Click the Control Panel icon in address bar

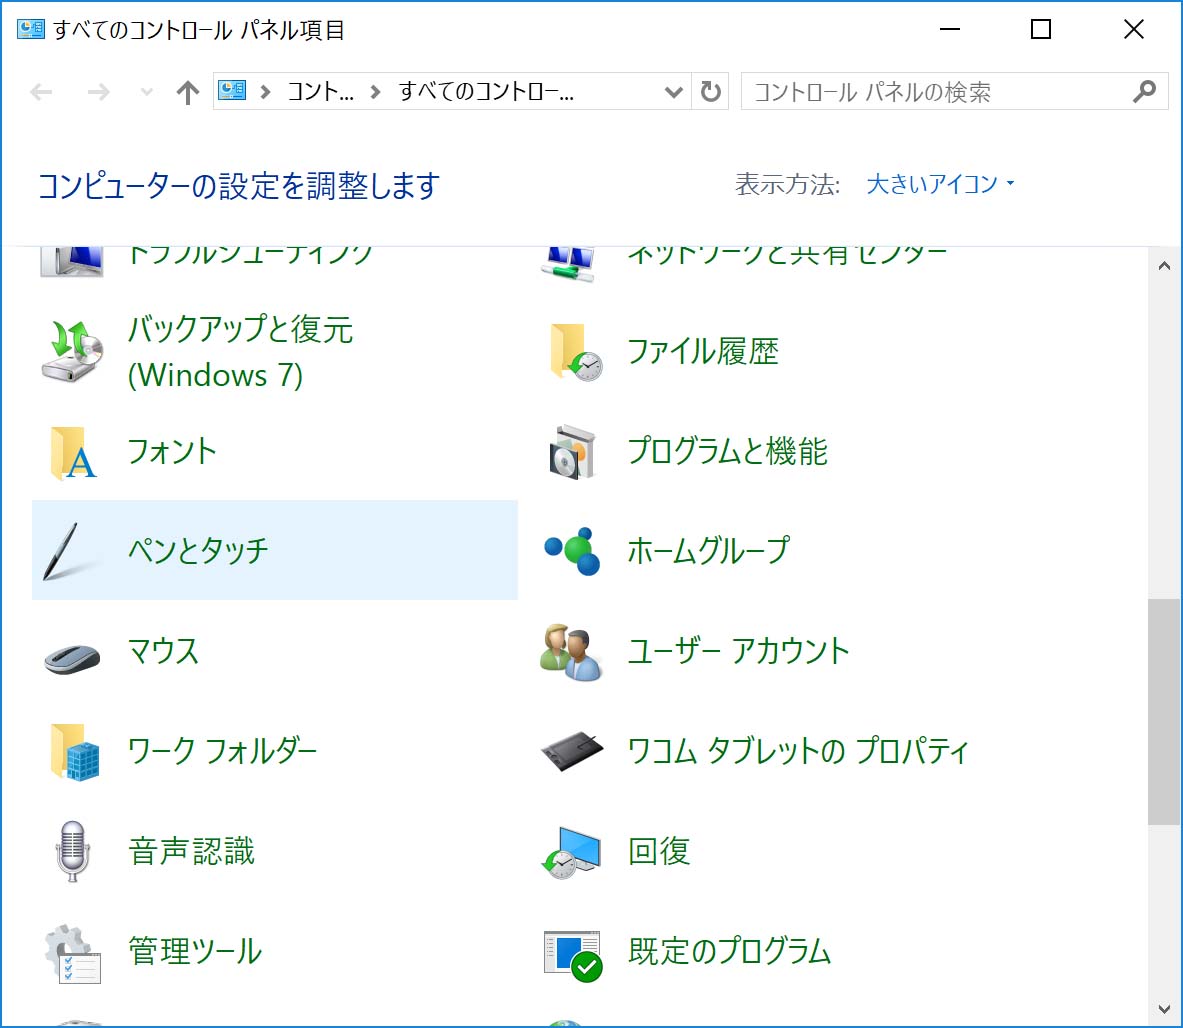232,91
